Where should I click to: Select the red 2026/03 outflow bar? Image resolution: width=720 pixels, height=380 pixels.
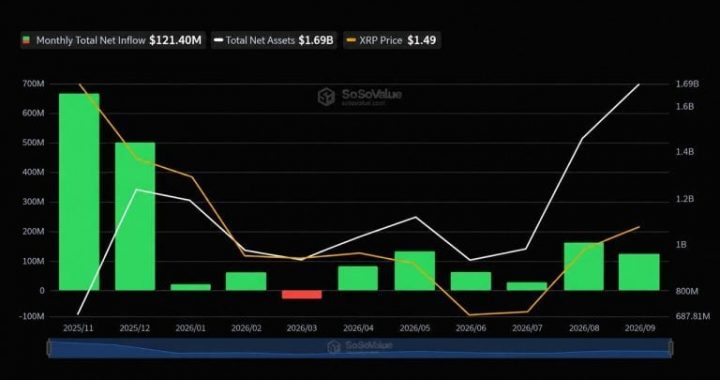pos(302,295)
